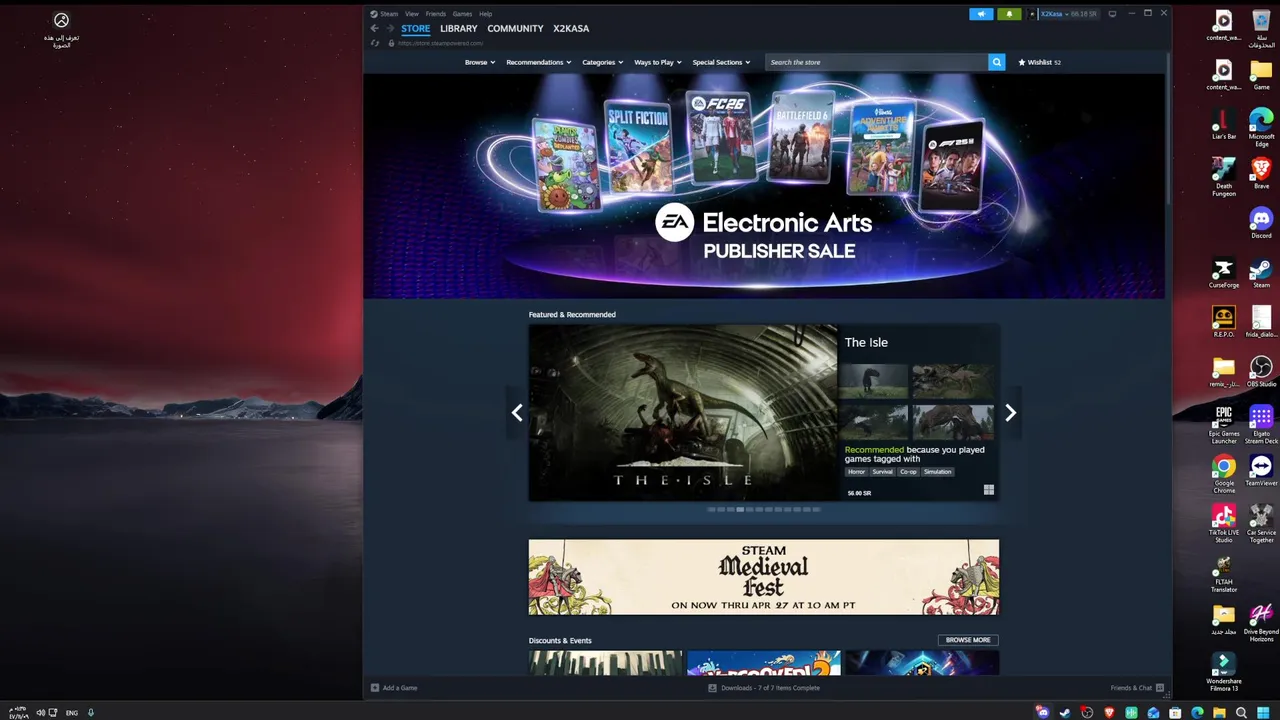Switch to the COMMUNITY tab
The image size is (1280, 720).
coord(515,29)
